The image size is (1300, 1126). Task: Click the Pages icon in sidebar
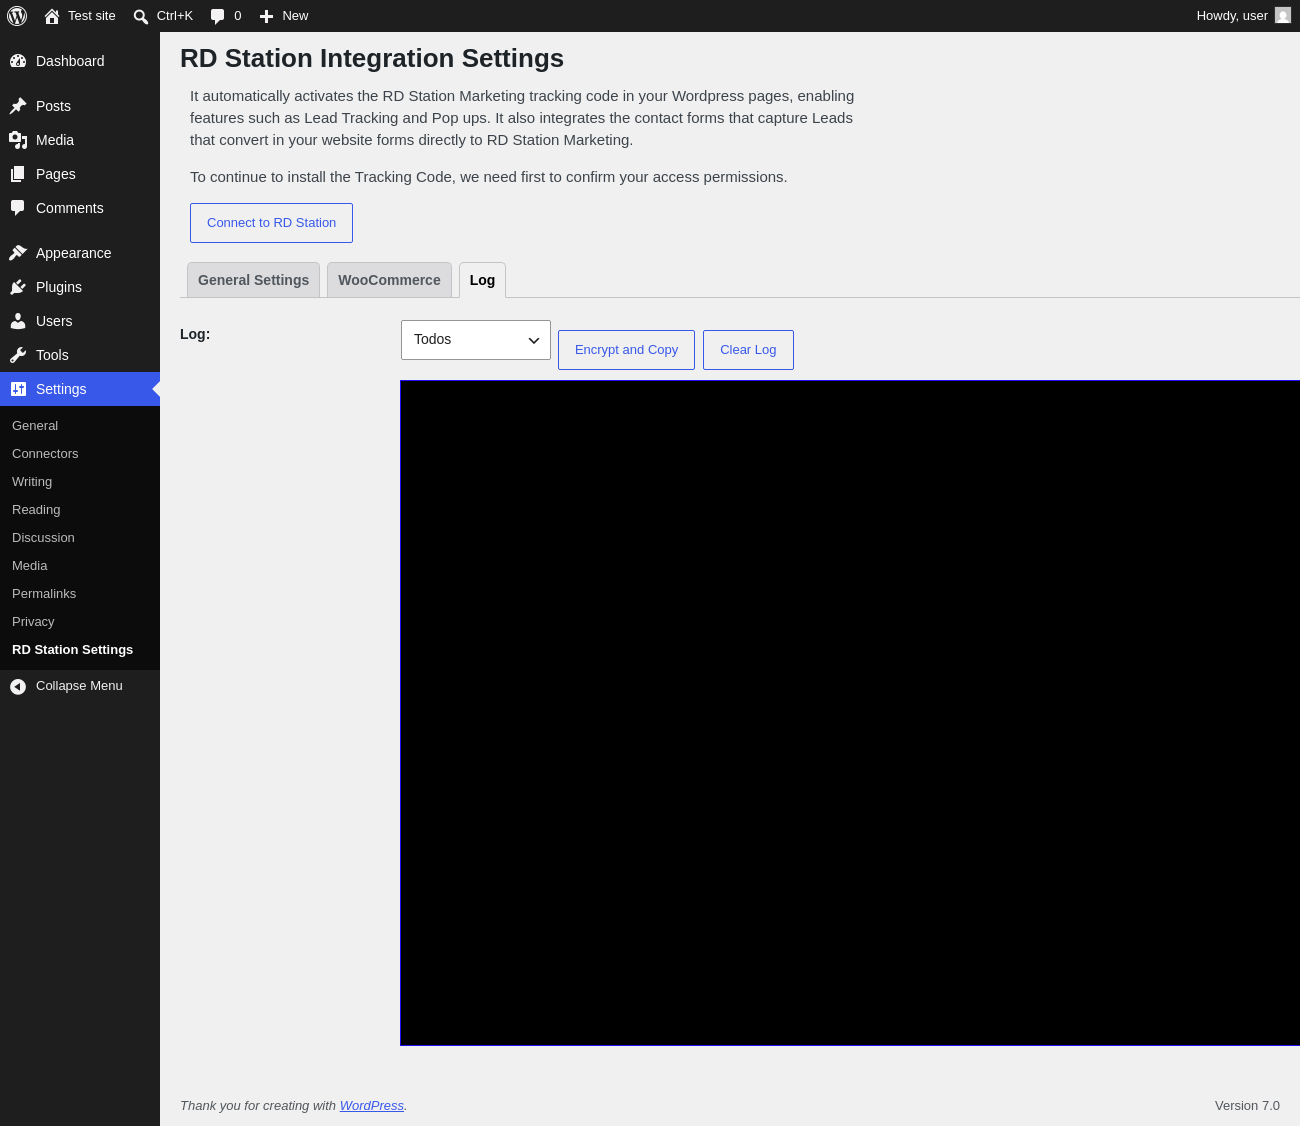pyautogui.click(x=18, y=174)
